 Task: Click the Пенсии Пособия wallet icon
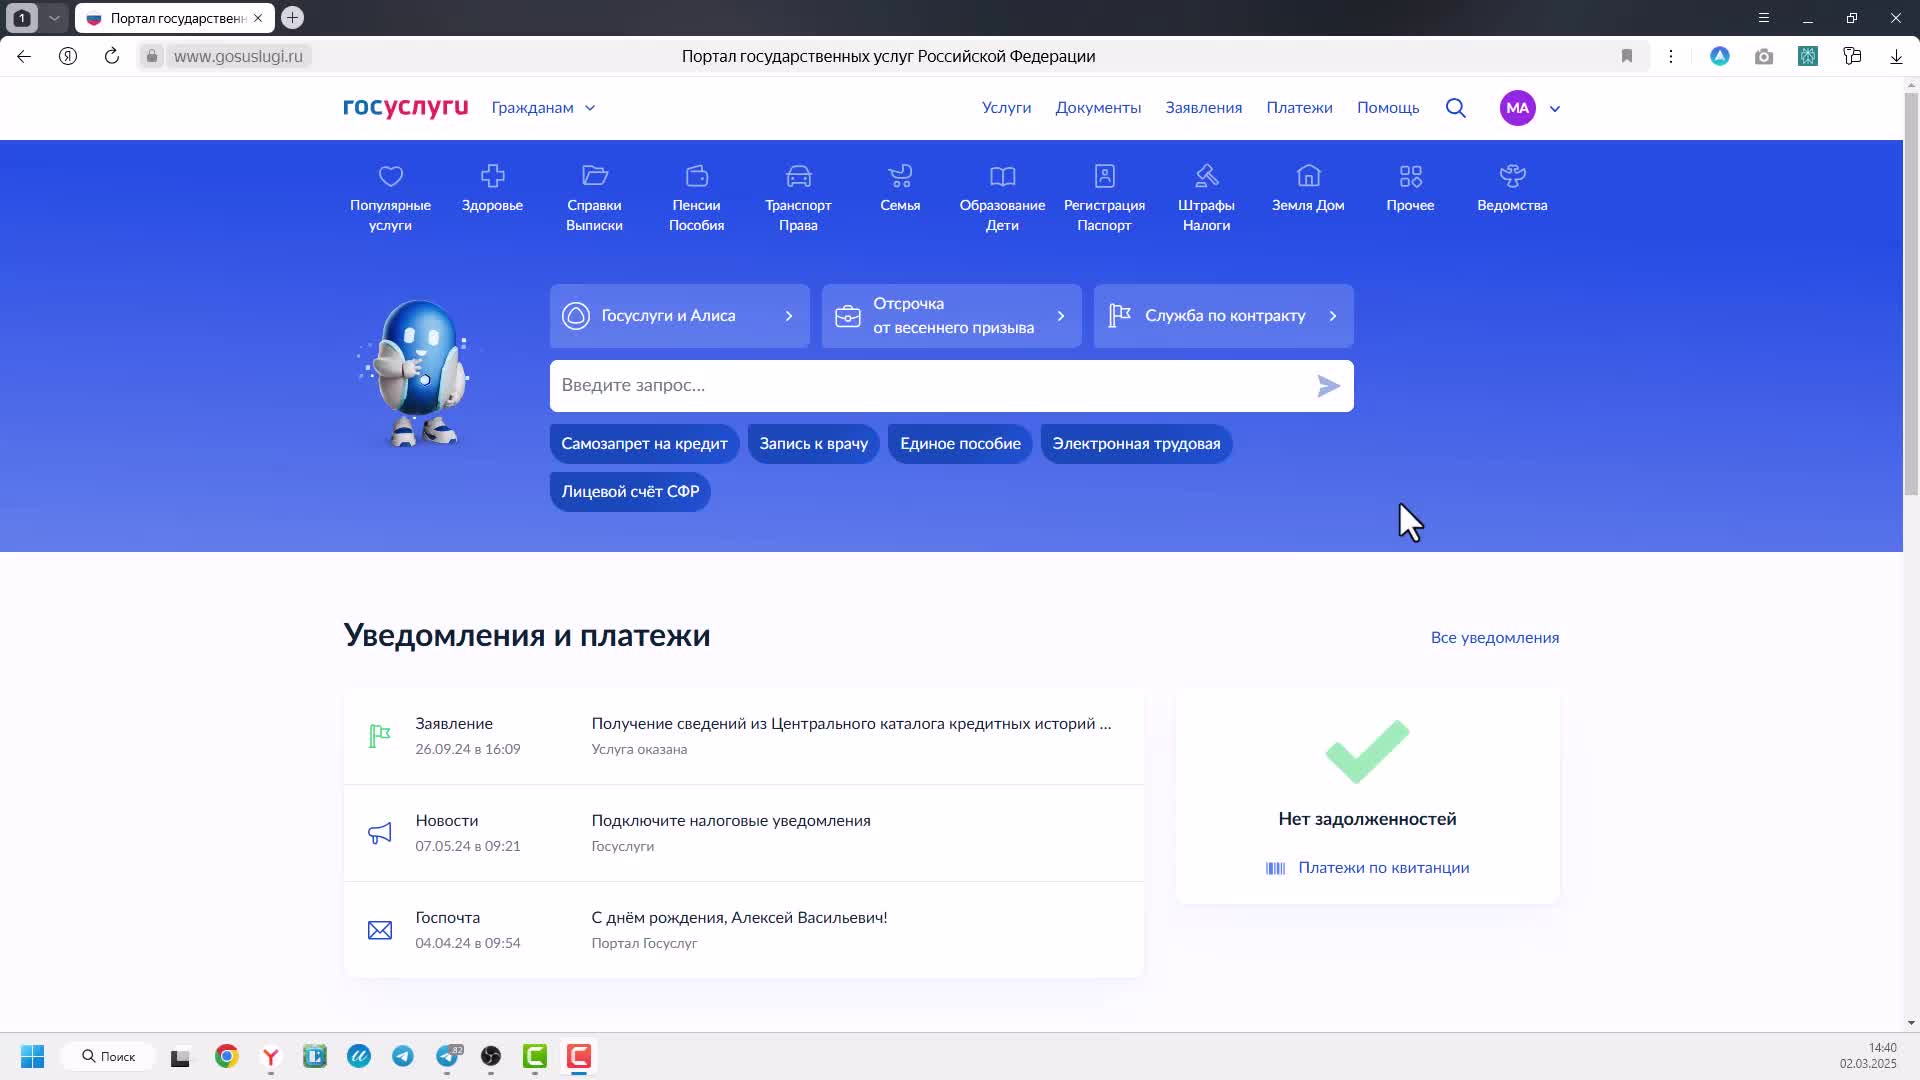pos(696,177)
